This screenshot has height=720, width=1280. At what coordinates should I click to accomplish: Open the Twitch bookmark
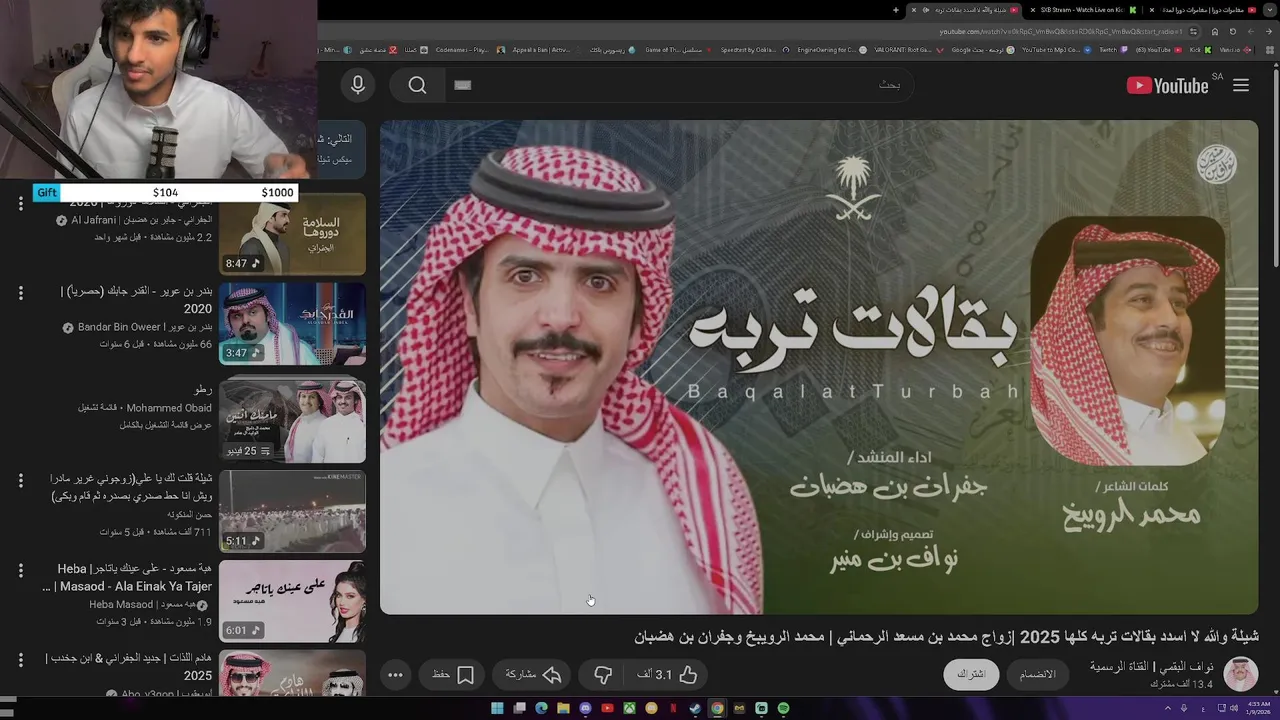click(1113, 49)
